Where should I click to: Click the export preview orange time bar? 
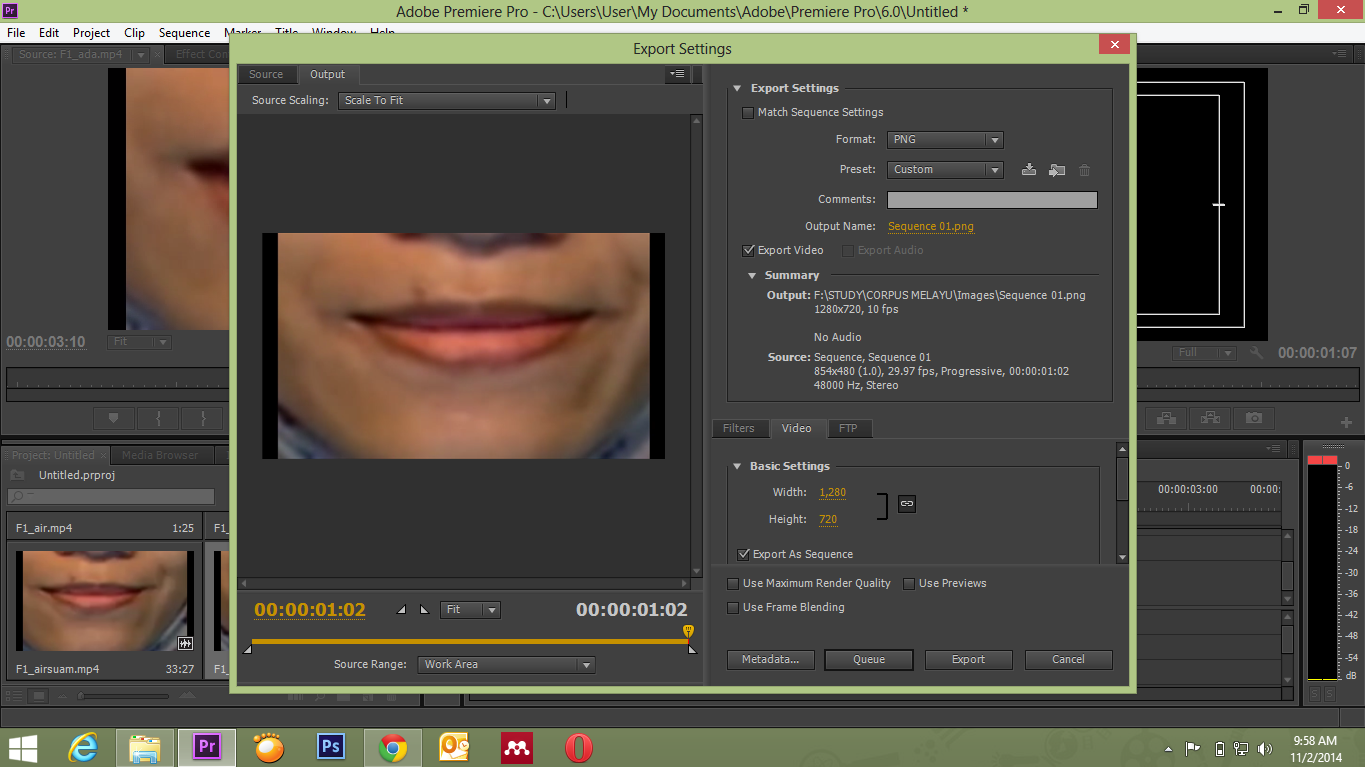(469, 641)
